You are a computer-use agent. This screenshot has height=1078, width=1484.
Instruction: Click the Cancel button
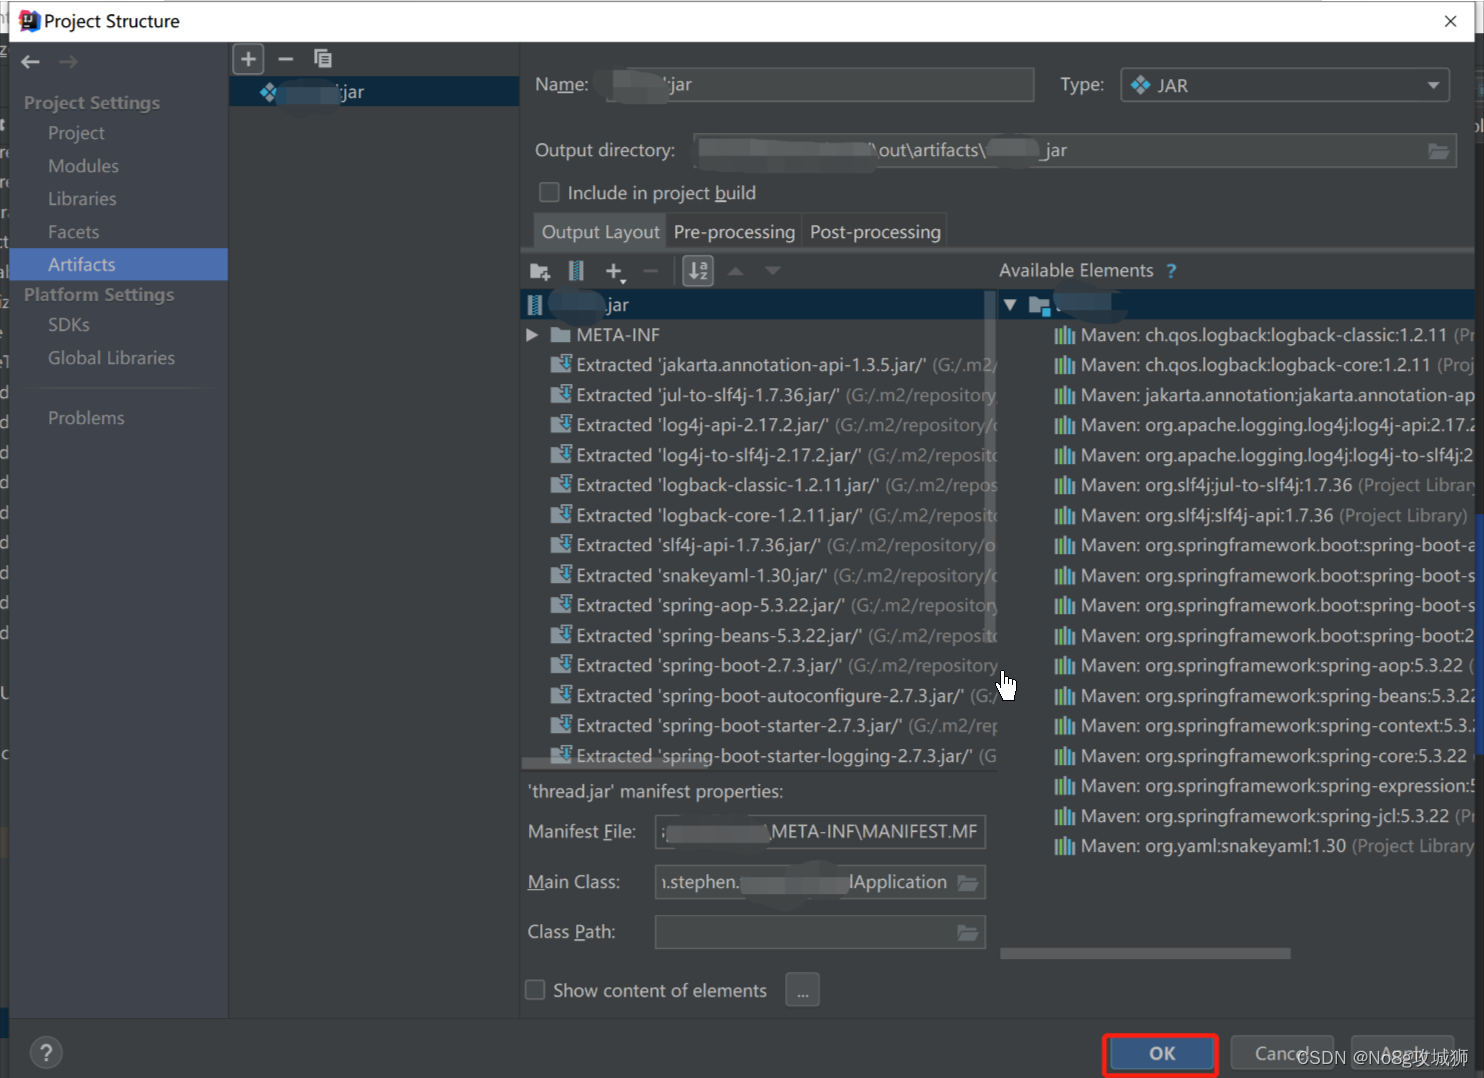coord(1282,1053)
